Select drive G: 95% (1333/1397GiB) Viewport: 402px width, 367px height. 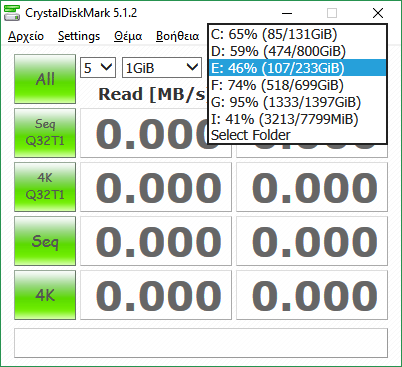297,102
